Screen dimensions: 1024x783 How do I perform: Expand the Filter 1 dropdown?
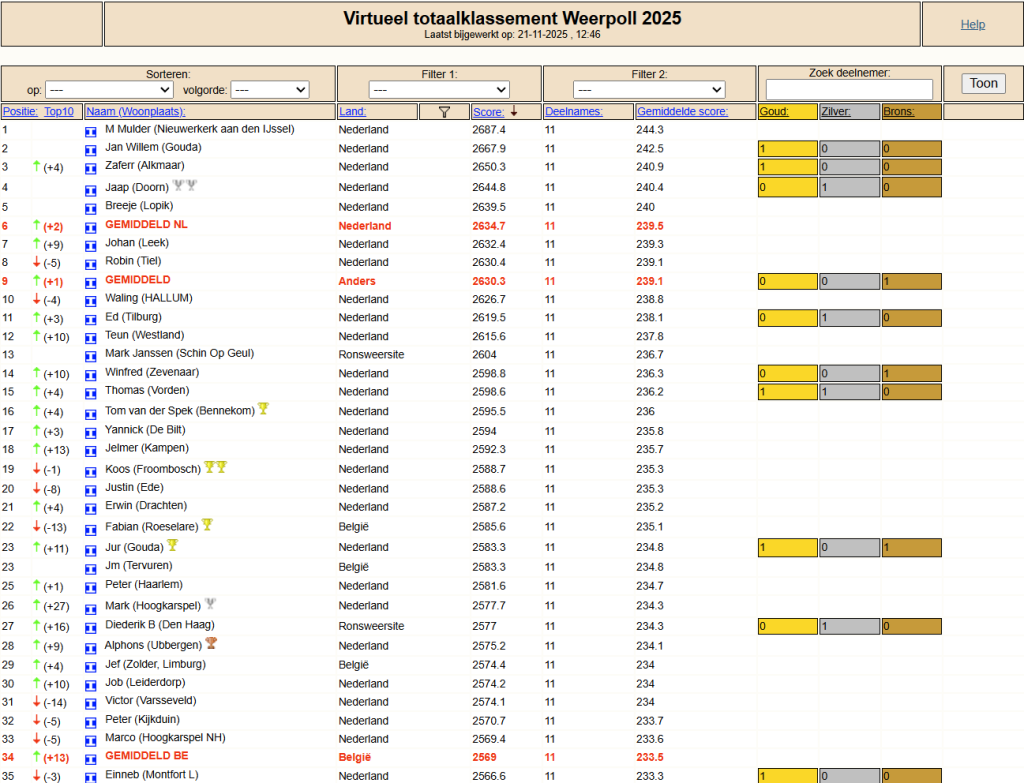[439, 89]
